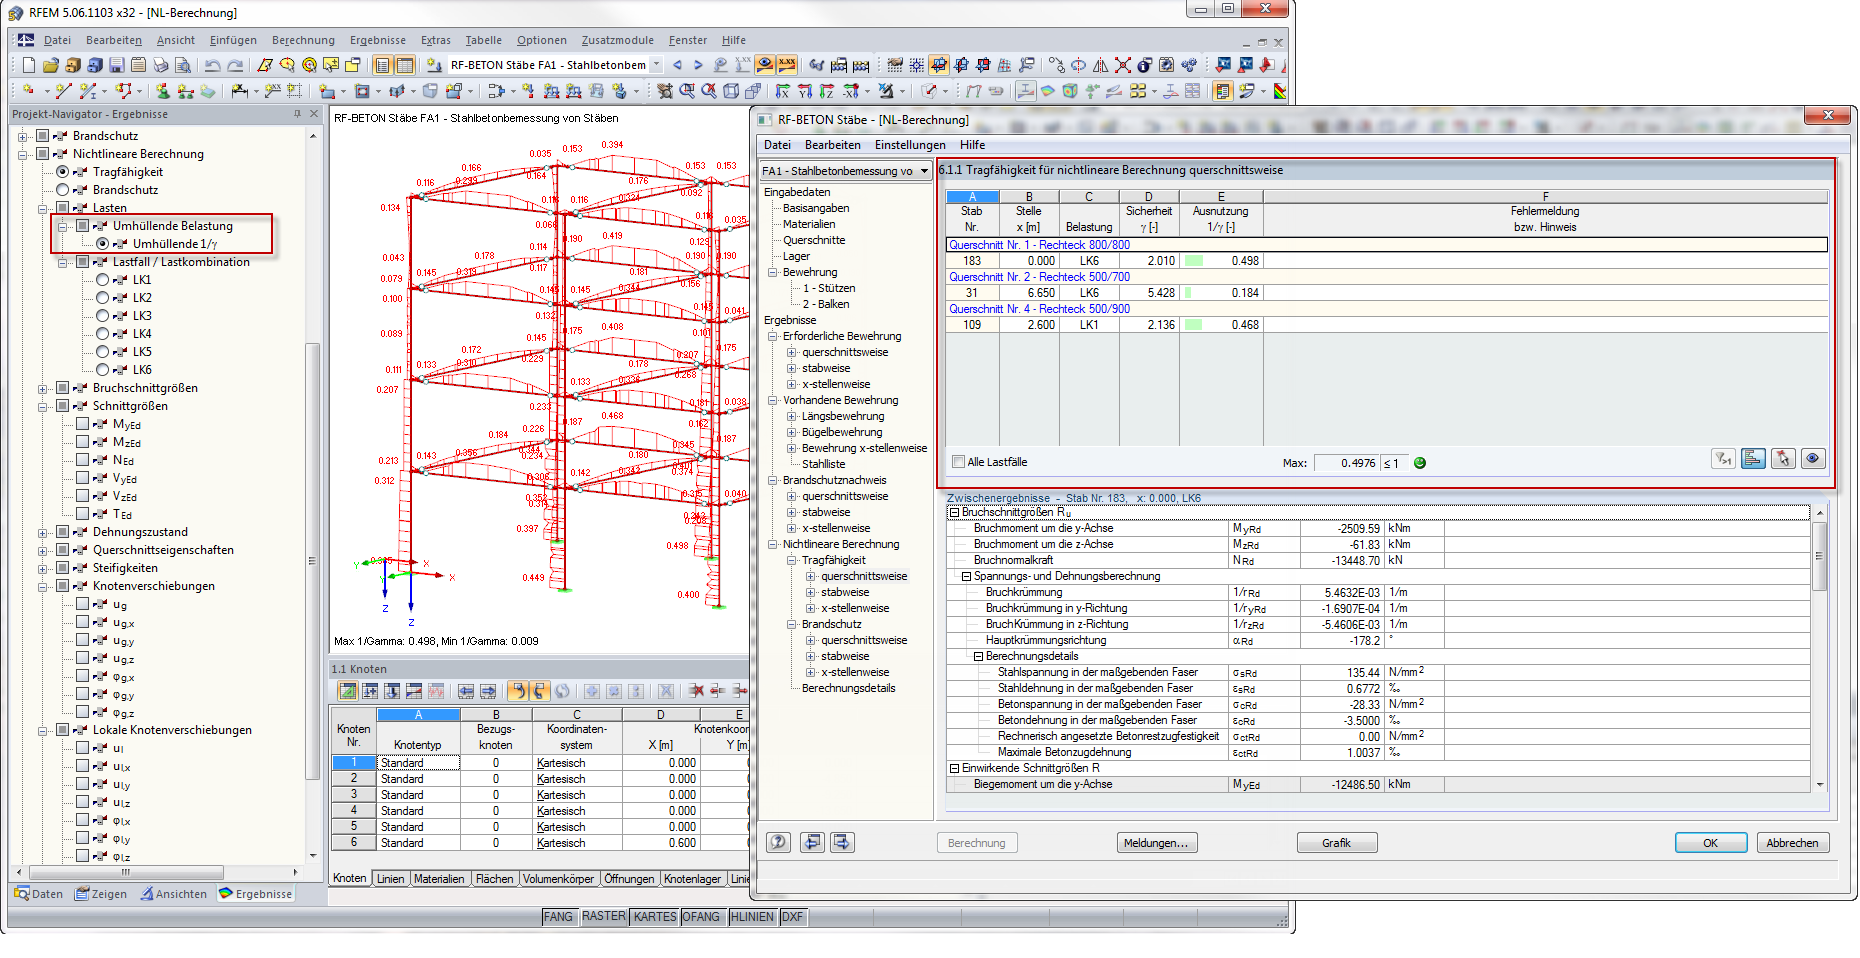Select the LK6 radio button
The image size is (1860, 958).
(x=103, y=370)
